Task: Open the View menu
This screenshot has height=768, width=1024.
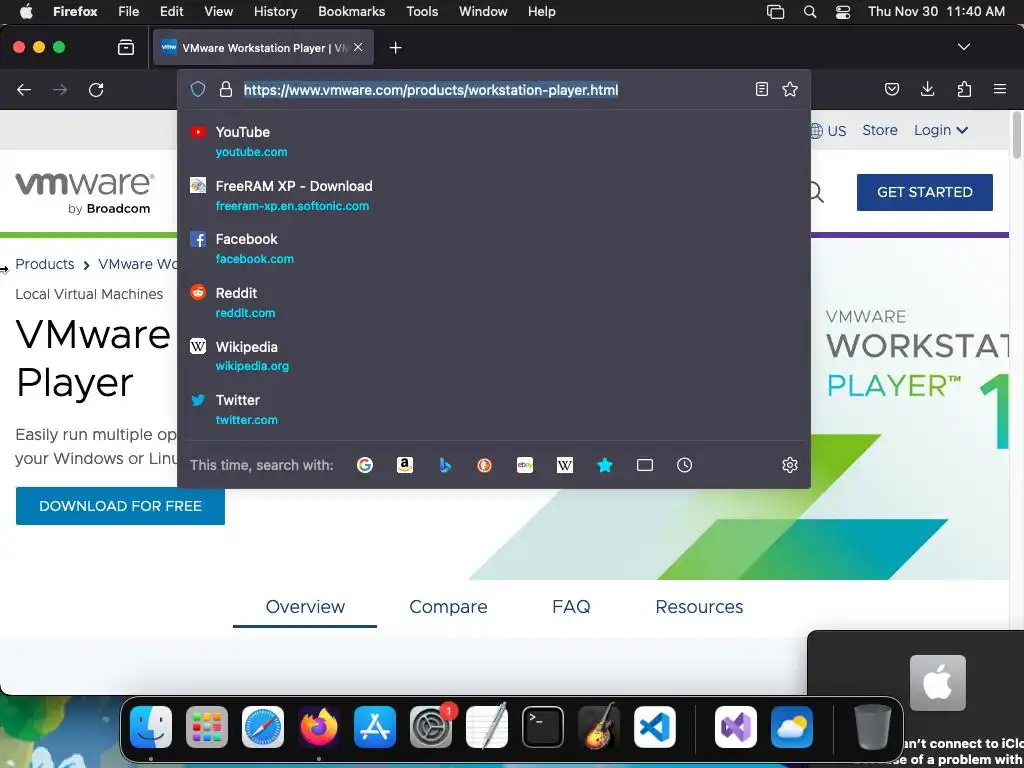Action: [x=218, y=12]
